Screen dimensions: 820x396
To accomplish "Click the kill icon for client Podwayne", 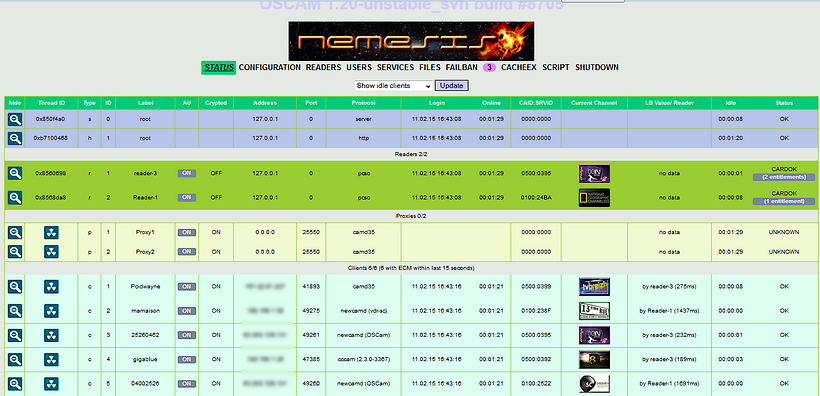I will 51,287.
